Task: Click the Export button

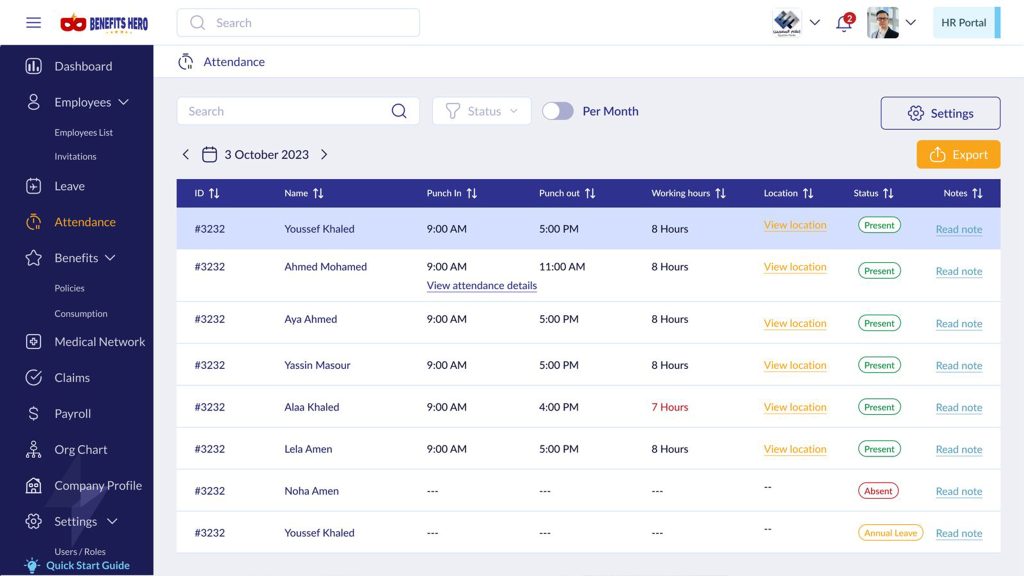Action: [x=958, y=155]
